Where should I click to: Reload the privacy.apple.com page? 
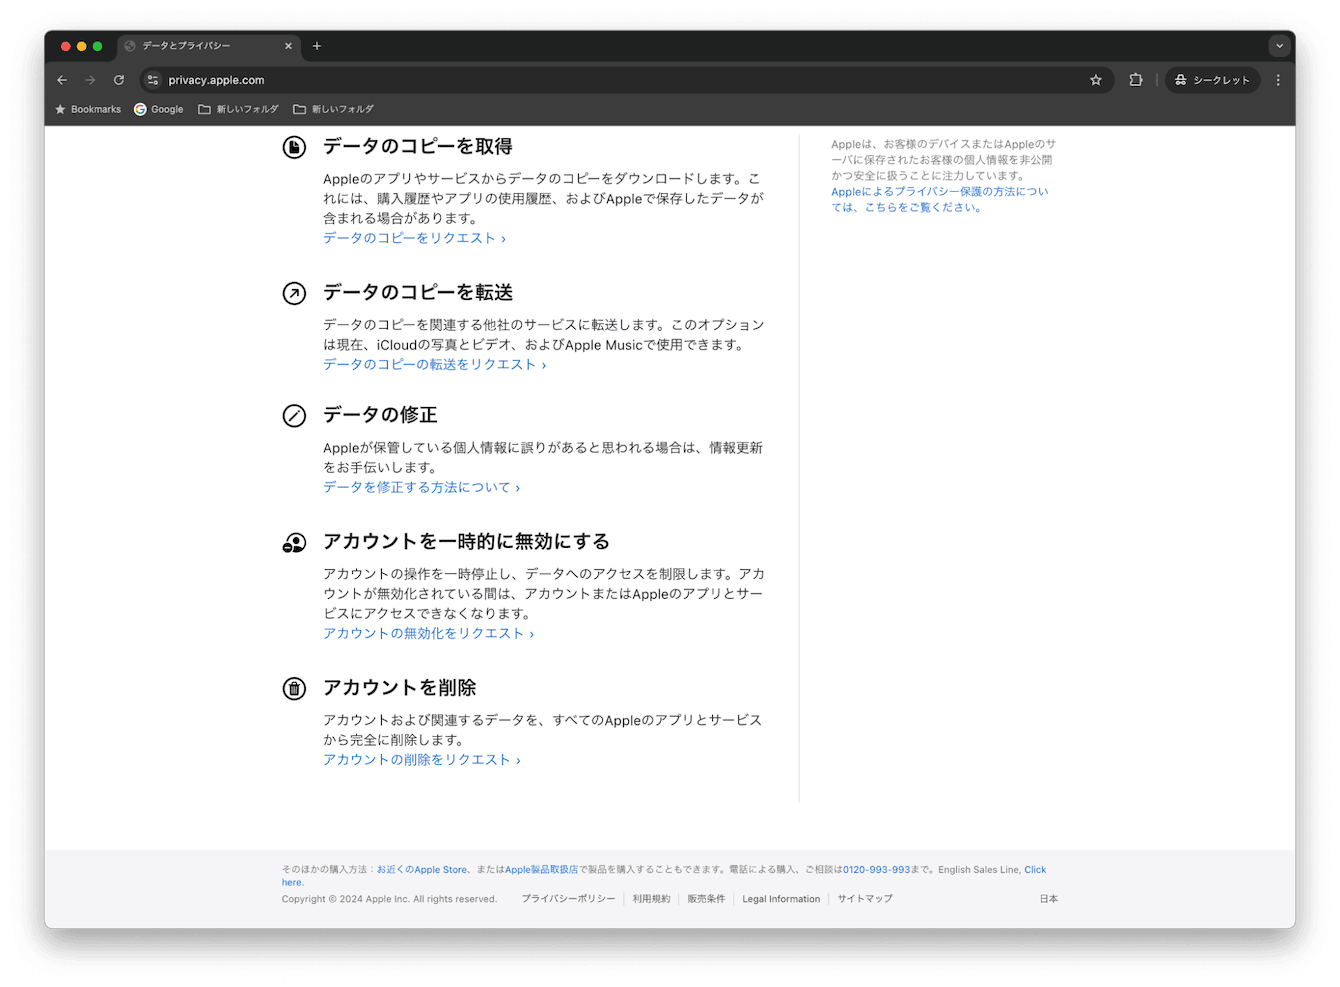pyautogui.click(x=119, y=80)
